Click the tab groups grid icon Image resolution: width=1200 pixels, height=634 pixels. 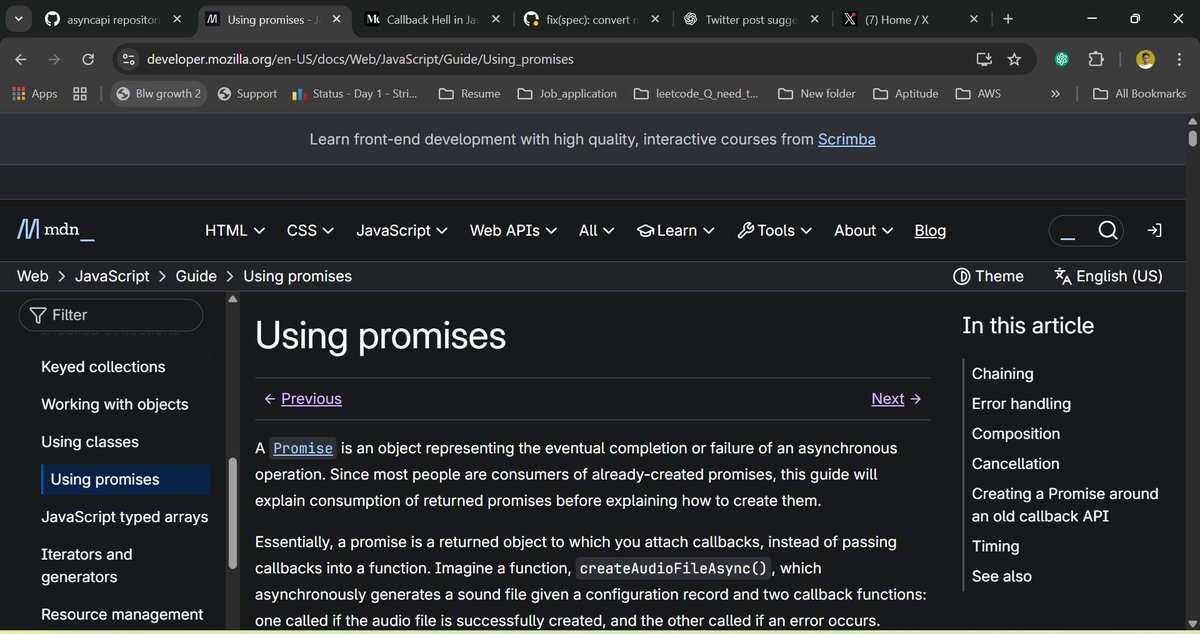pos(80,93)
